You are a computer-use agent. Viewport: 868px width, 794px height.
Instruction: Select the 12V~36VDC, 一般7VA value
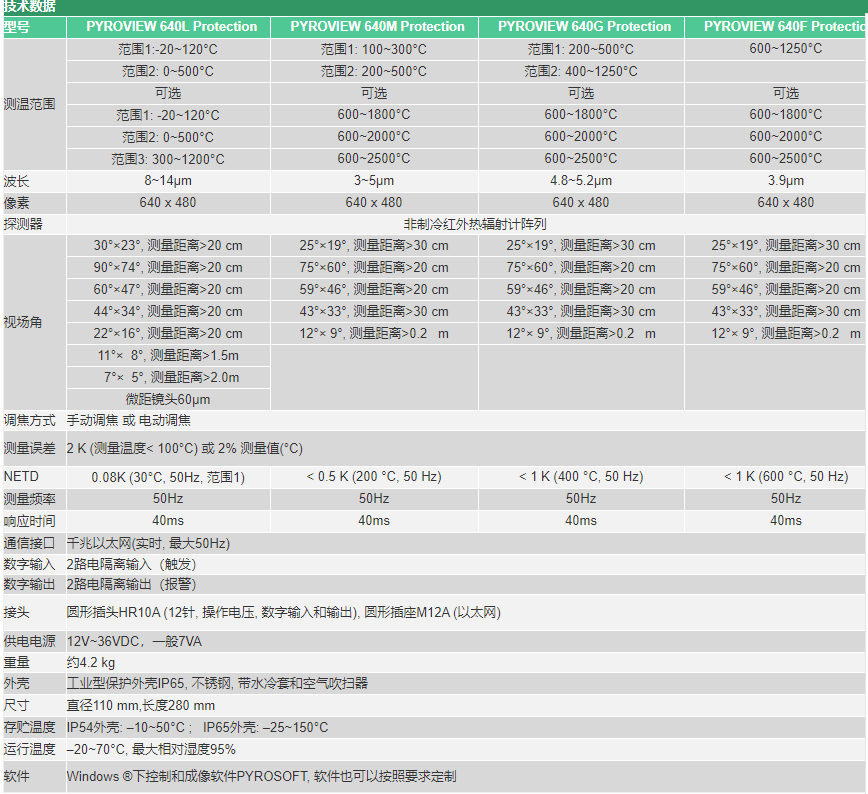click(x=134, y=641)
